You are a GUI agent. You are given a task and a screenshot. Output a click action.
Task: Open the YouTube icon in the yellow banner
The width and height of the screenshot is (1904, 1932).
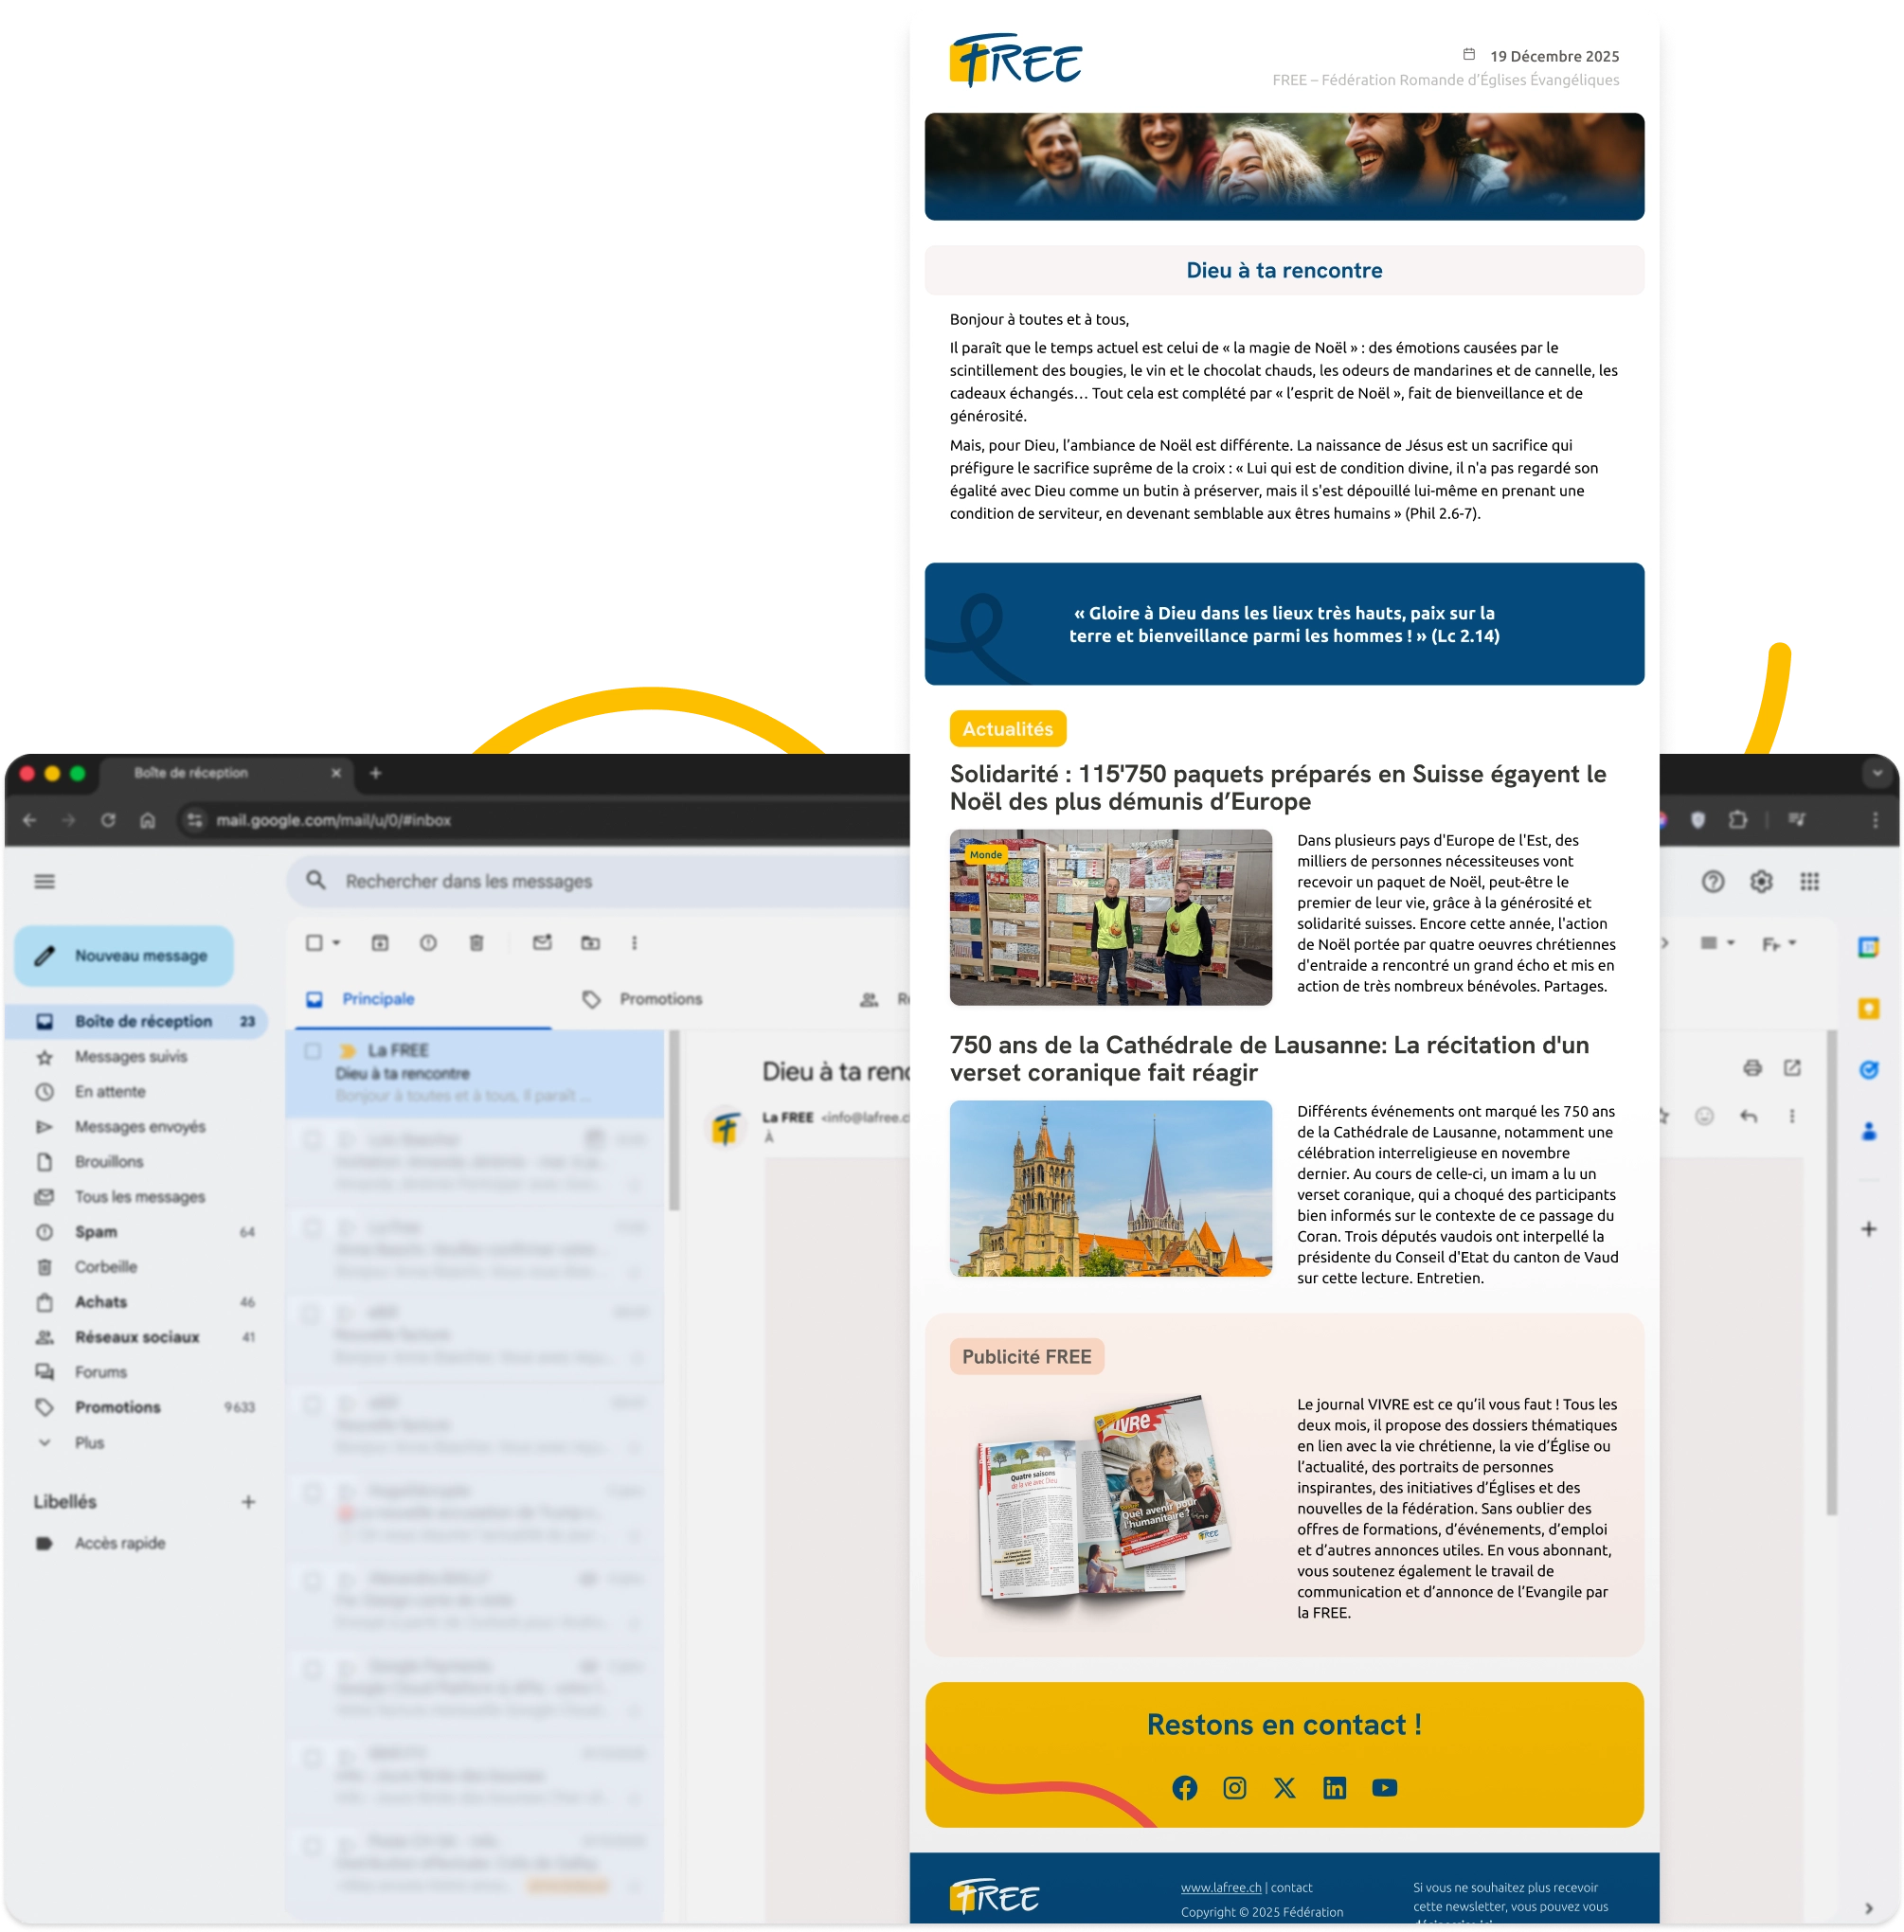(1384, 1788)
